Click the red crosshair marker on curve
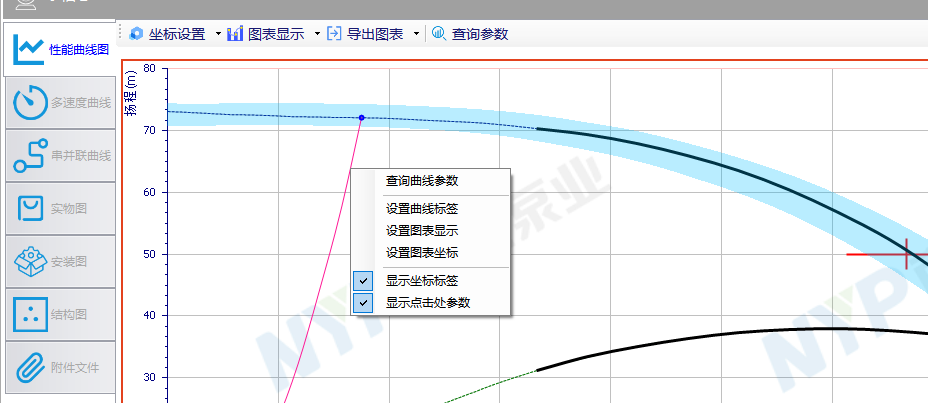The image size is (928, 403). tap(906, 254)
